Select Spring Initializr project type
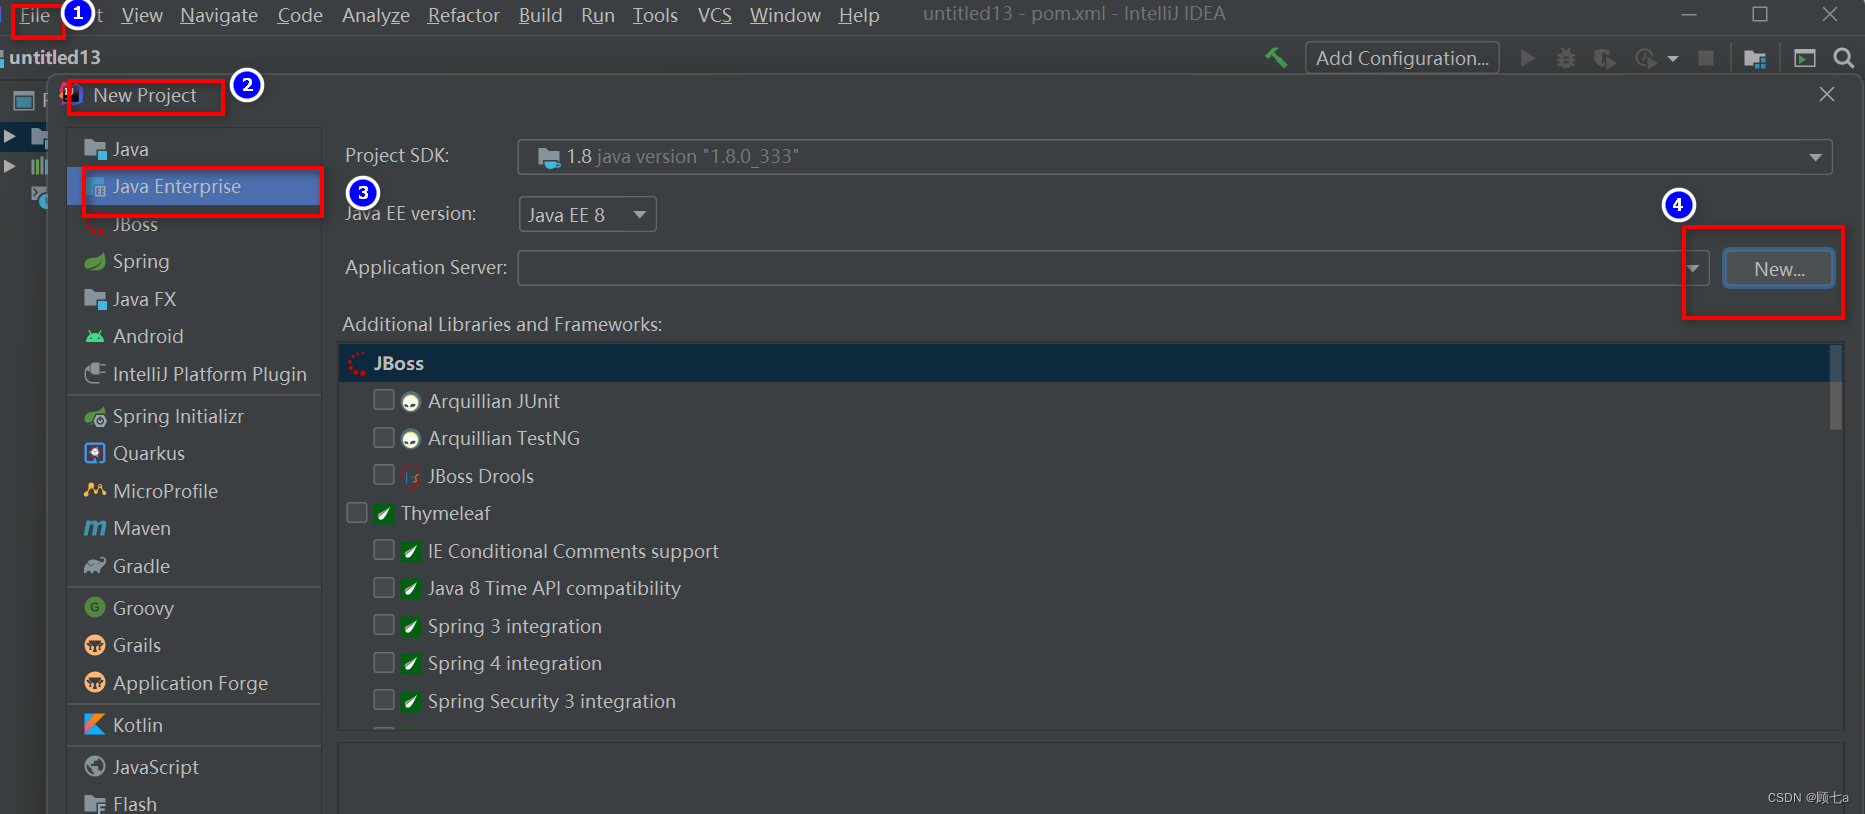The height and width of the screenshot is (814, 1865). click(194, 416)
